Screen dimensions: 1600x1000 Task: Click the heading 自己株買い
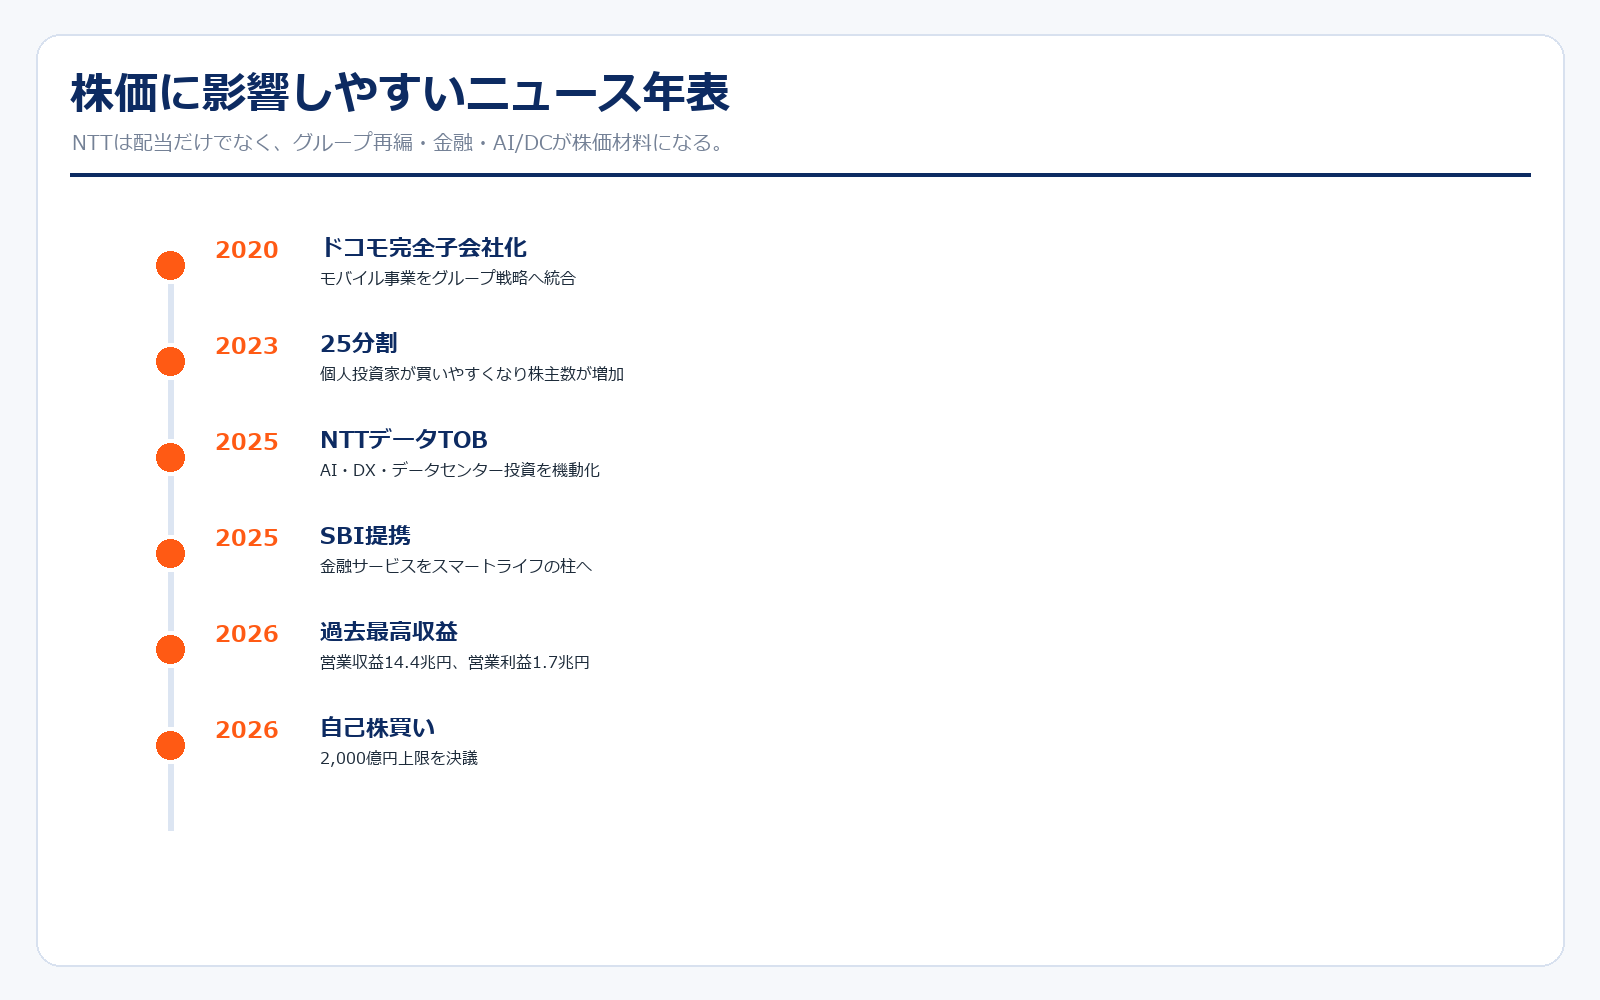tap(378, 728)
